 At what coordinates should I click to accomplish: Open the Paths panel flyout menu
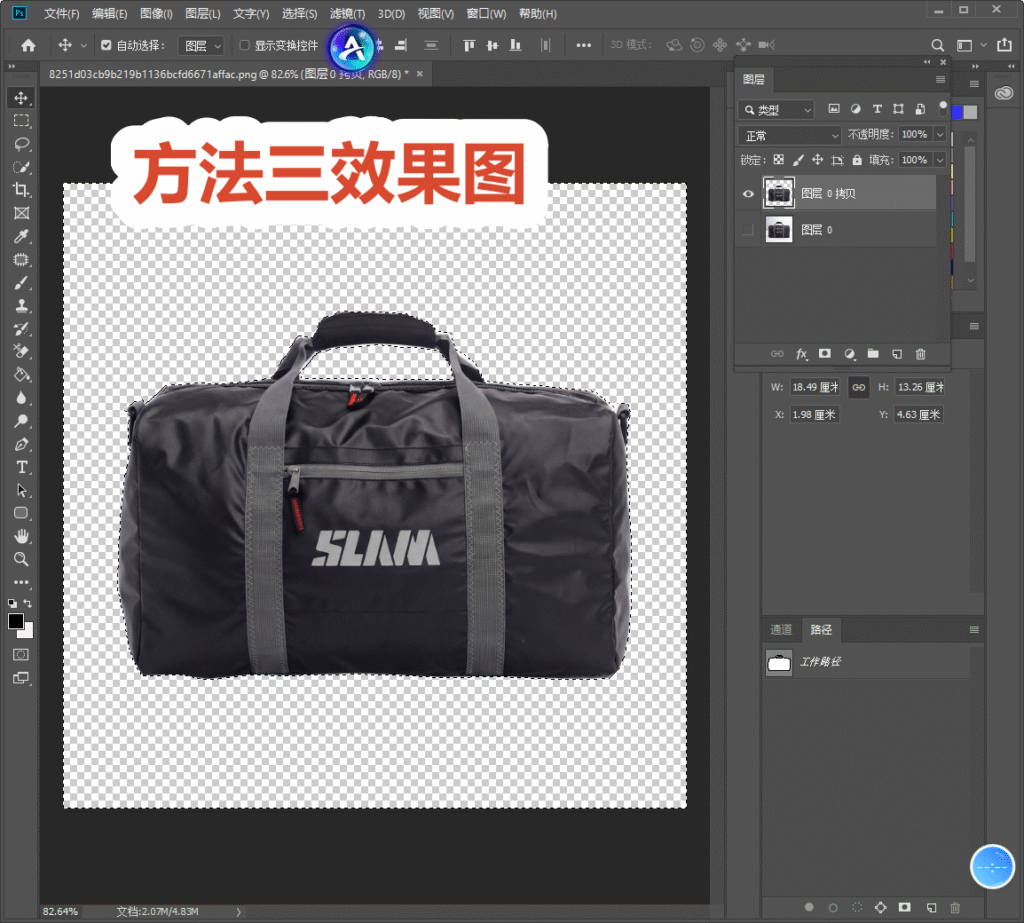point(974,630)
